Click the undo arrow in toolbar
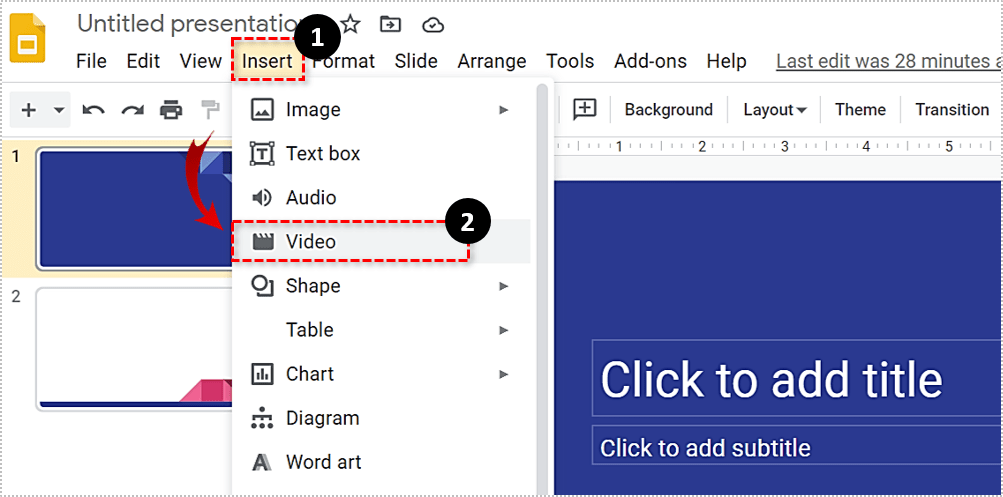The image size is (1003, 497). [x=94, y=110]
